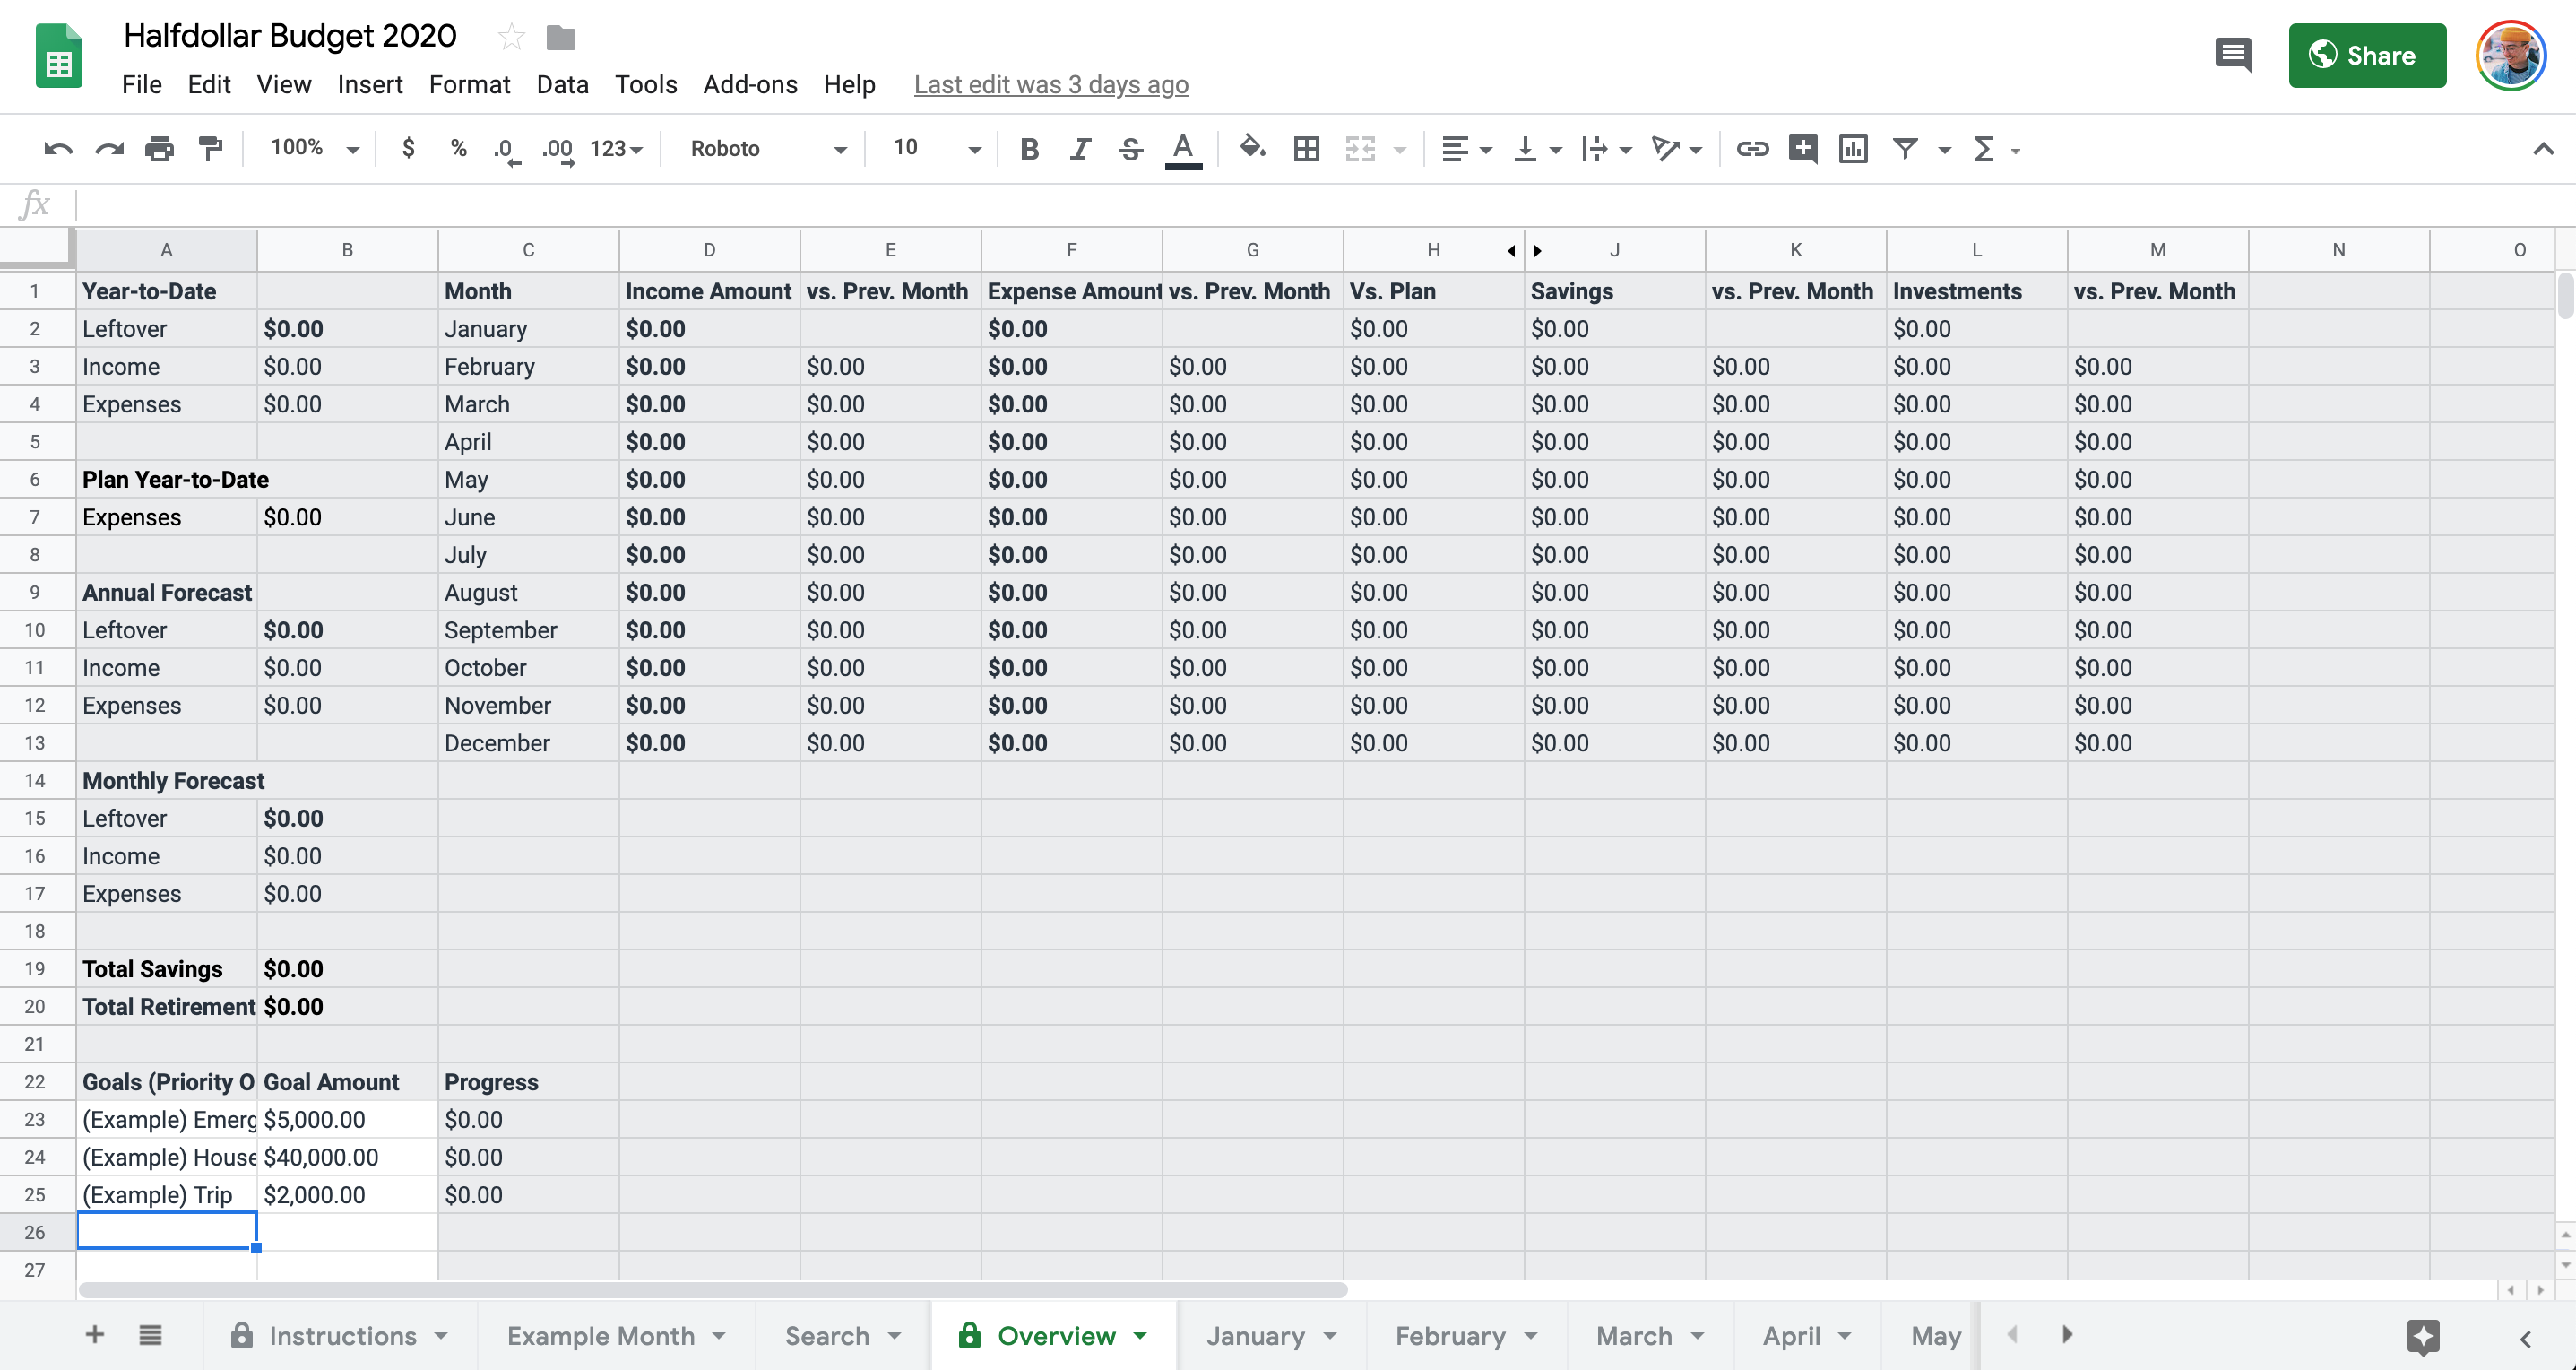Open the Add-ons menu
Viewport: 2576px width, 1370px height.
[x=750, y=85]
